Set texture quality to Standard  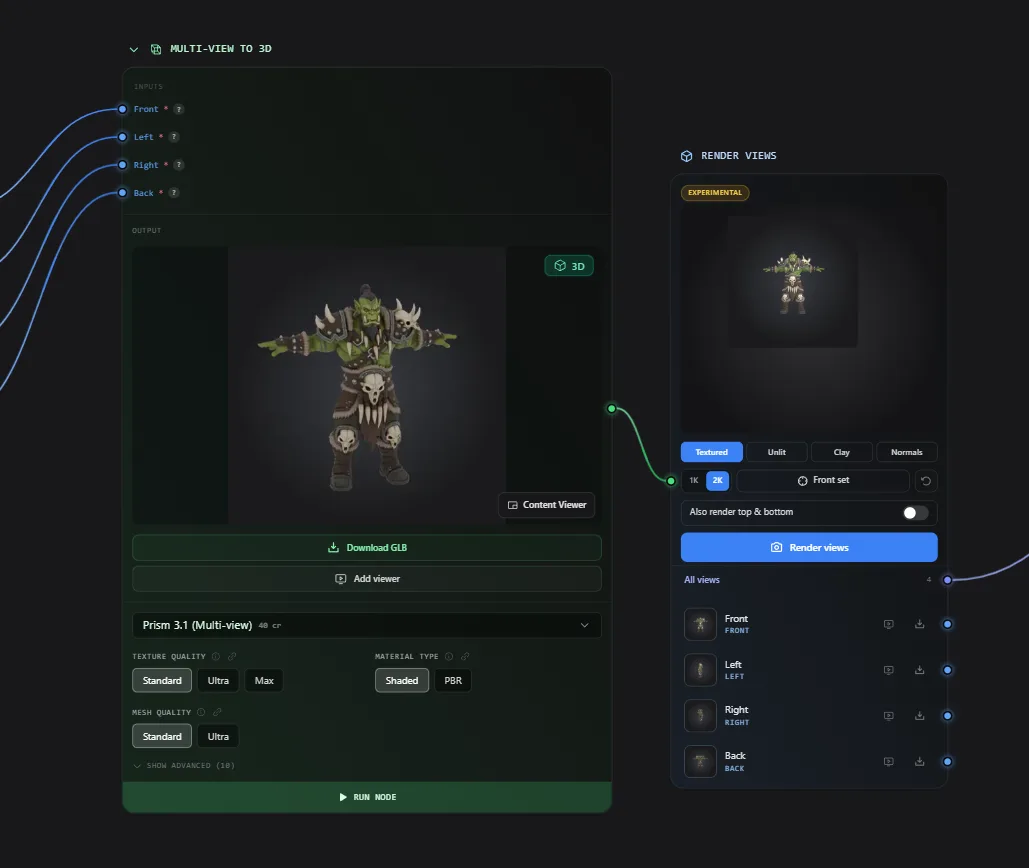tap(162, 680)
